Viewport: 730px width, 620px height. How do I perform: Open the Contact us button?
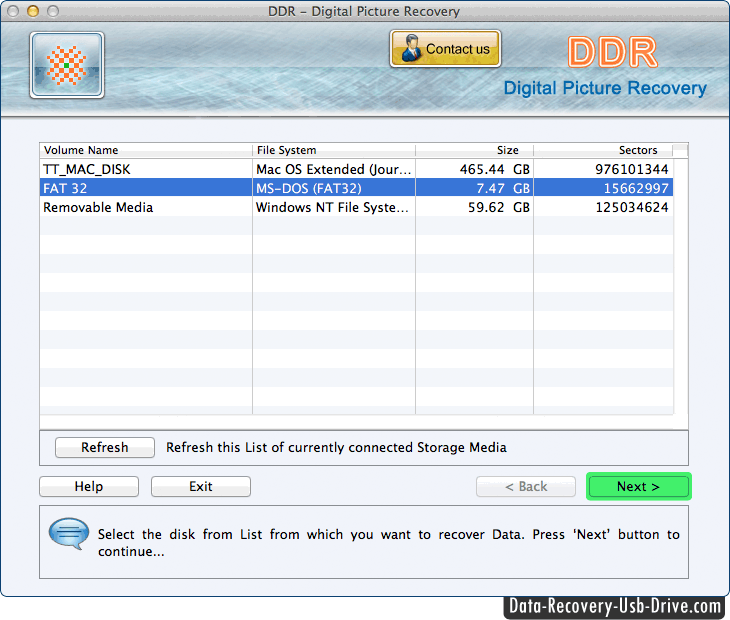446,49
